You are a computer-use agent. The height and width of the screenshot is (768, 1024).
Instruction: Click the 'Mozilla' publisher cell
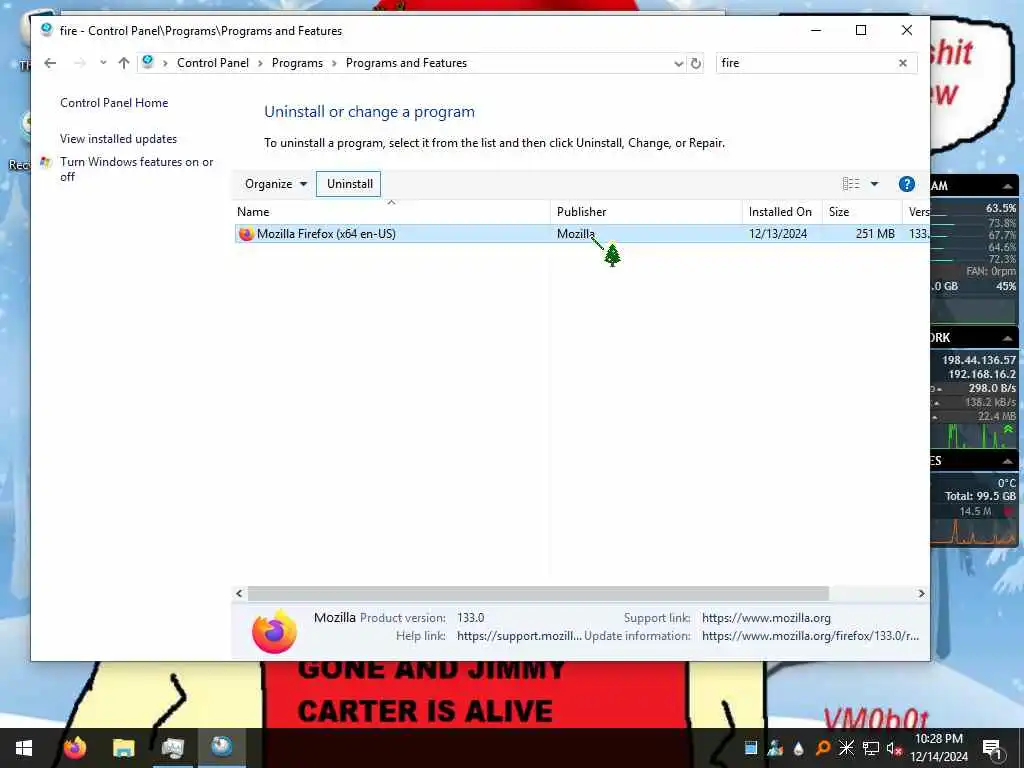tap(575, 234)
